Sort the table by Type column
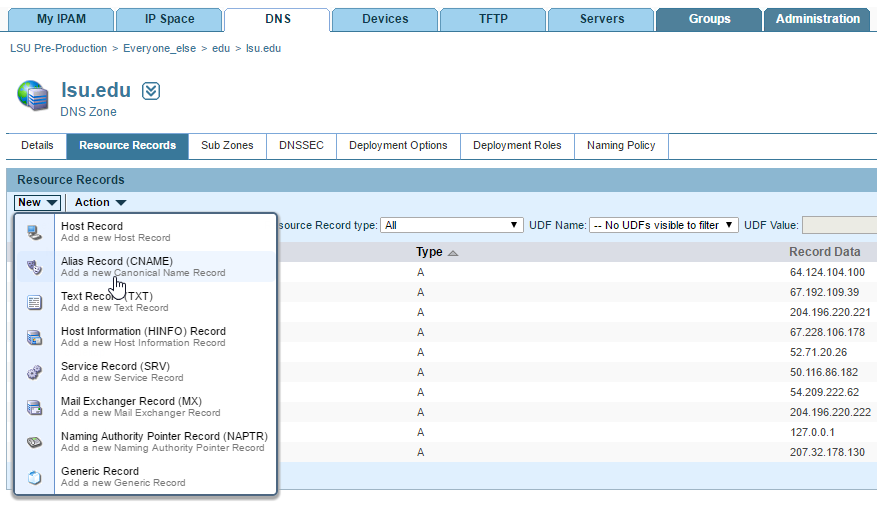Image resolution: width=877 pixels, height=509 pixels. 436,252
